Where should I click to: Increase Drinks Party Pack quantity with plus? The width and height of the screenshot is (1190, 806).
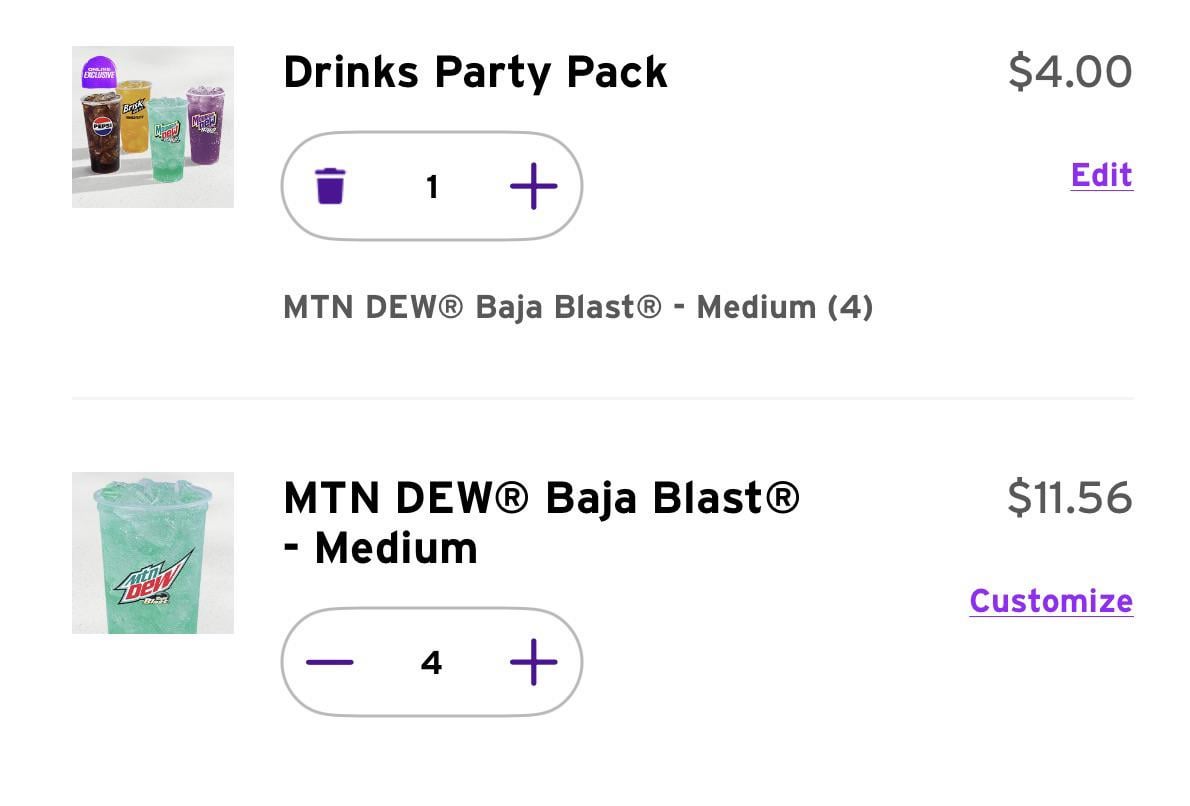[x=533, y=186]
